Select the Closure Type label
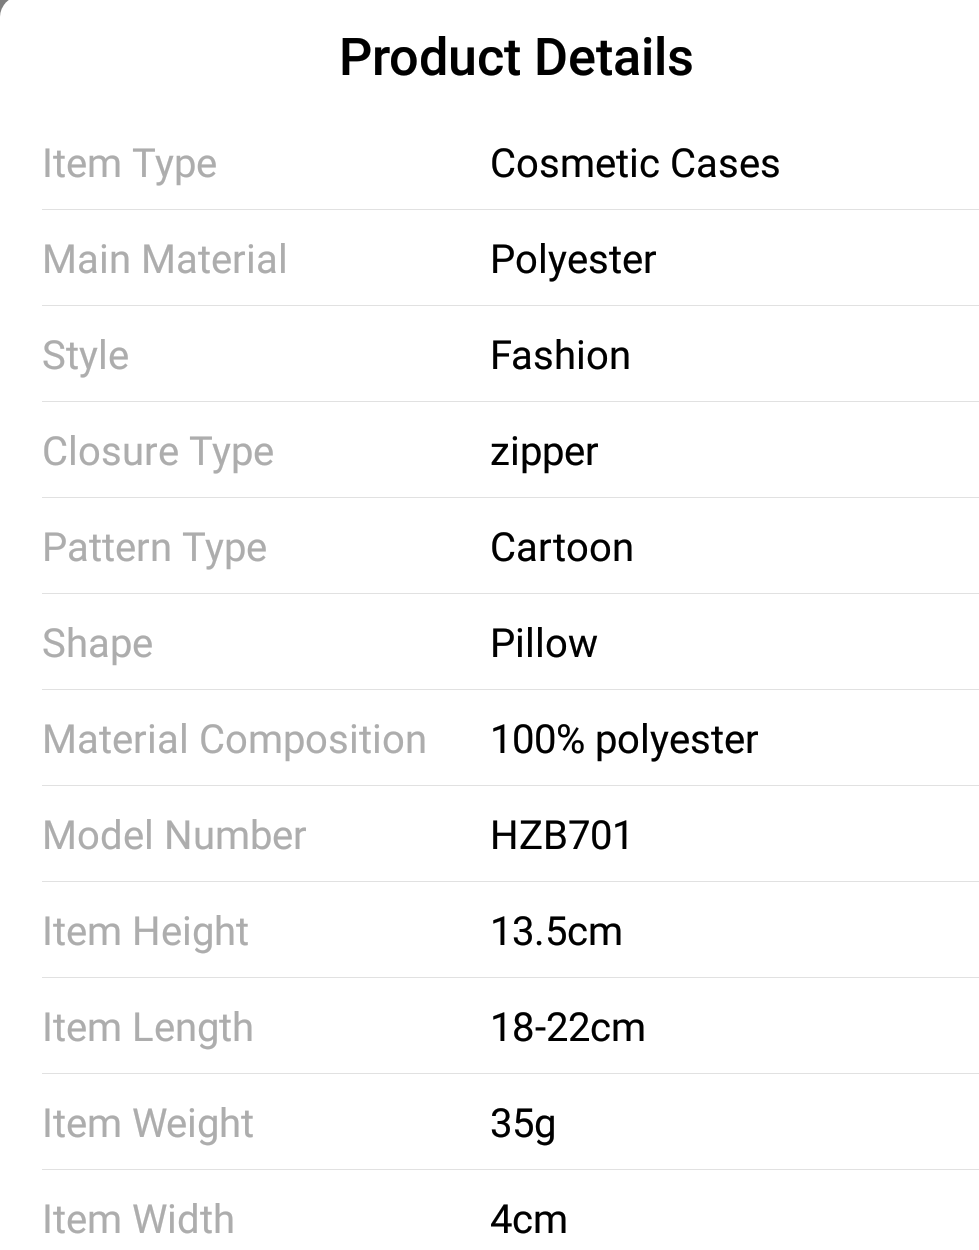 158,452
